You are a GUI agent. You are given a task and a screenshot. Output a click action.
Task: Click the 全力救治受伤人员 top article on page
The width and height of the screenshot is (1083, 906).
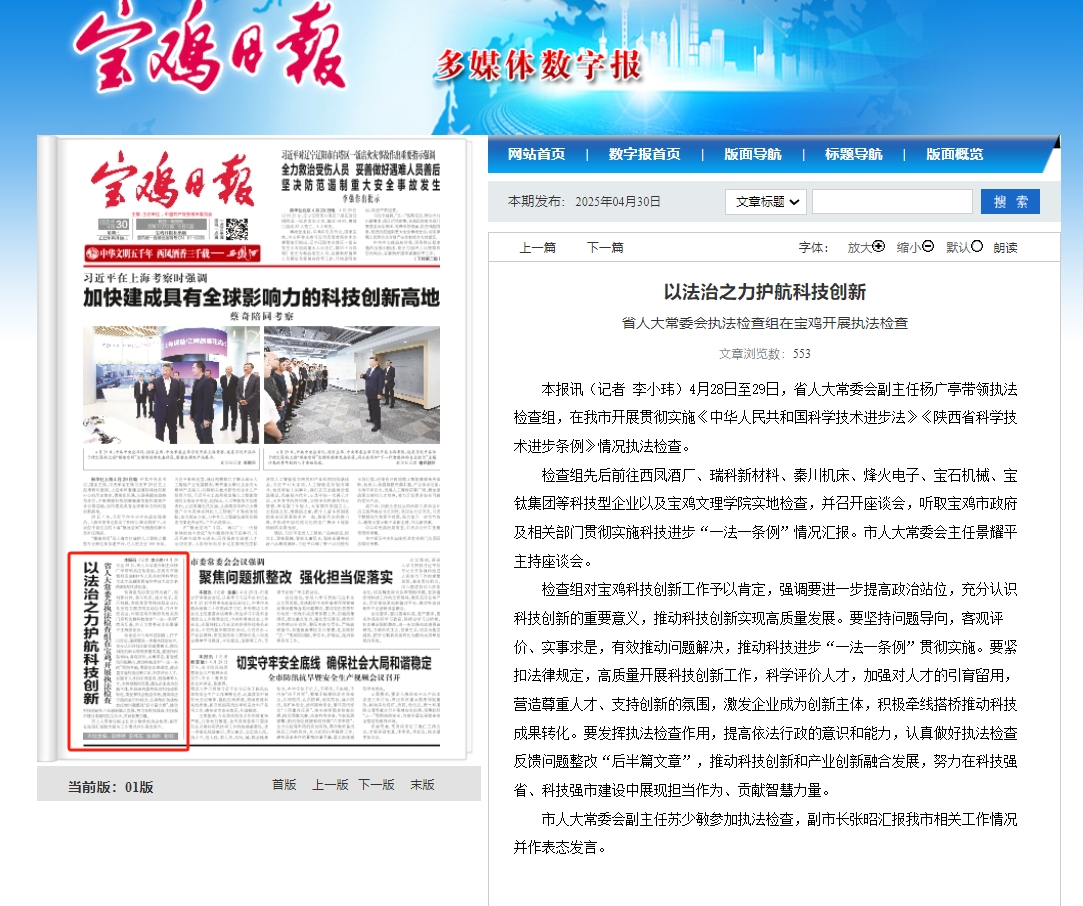tap(361, 177)
